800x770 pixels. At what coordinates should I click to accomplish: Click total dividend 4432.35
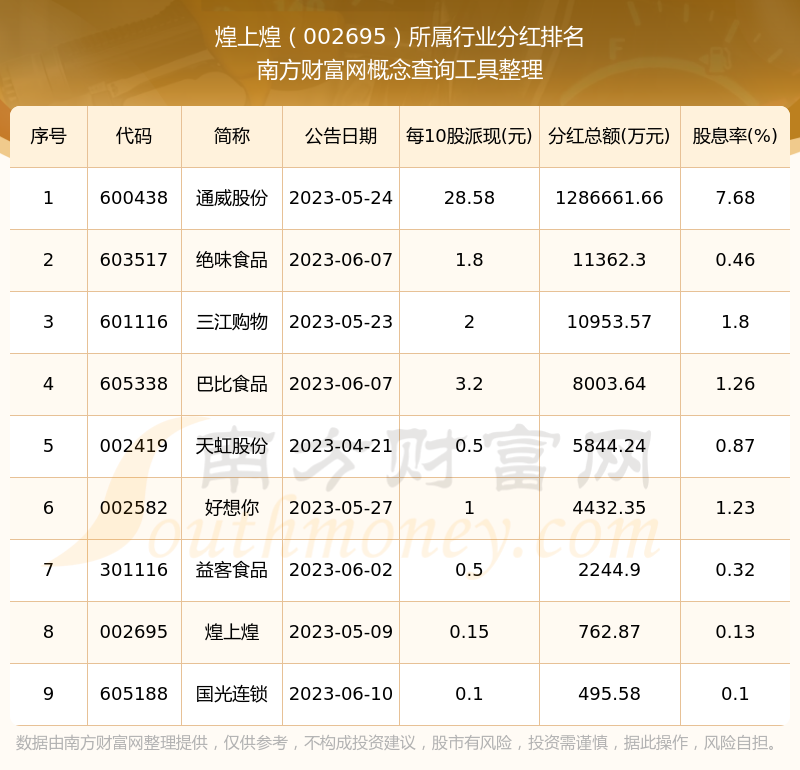pyautogui.click(x=610, y=508)
